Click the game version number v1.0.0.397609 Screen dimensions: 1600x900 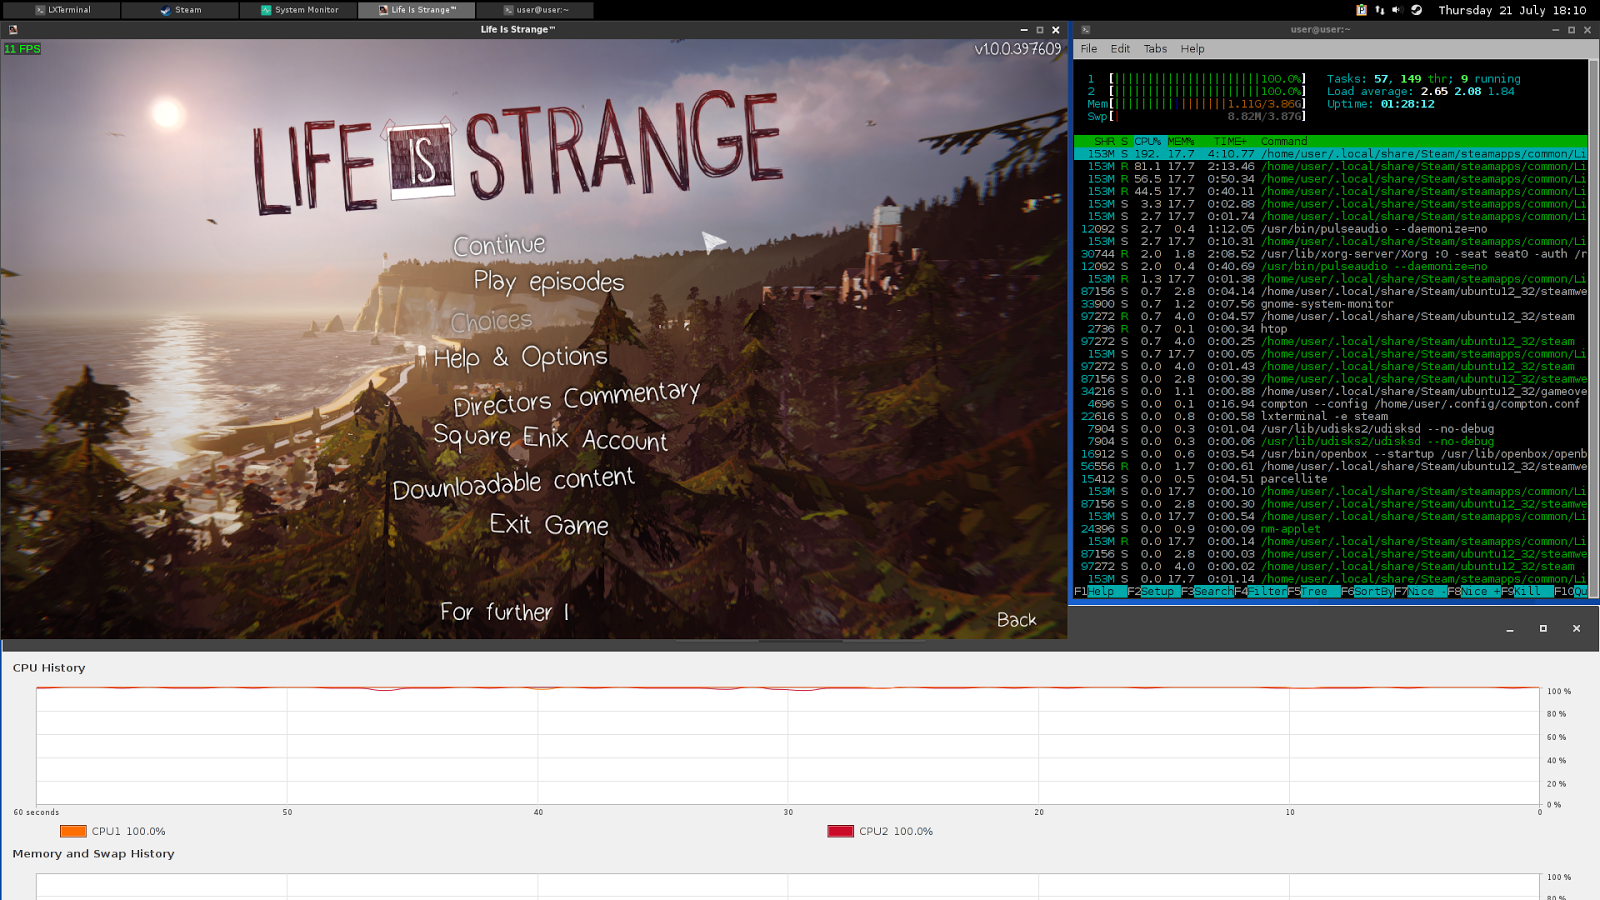tap(1018, 49)
